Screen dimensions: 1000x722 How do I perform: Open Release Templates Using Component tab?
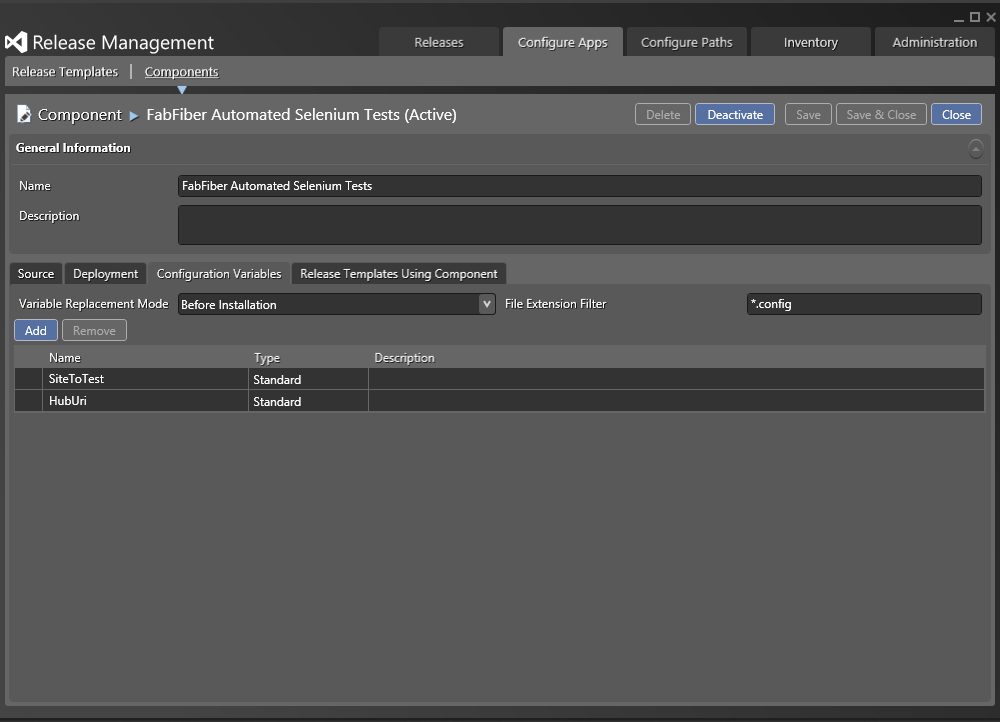pyautogui.click(x=399, y=274)
